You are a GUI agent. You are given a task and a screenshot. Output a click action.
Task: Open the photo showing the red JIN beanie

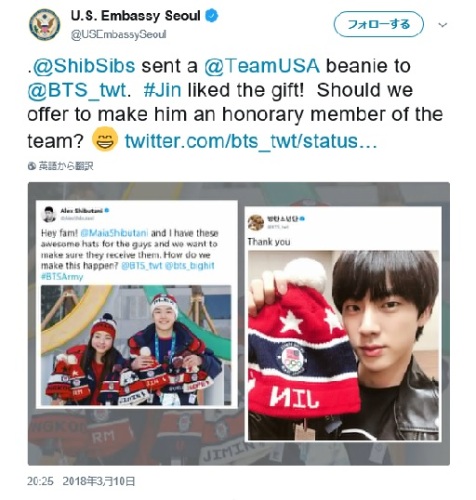click(343, 345)
